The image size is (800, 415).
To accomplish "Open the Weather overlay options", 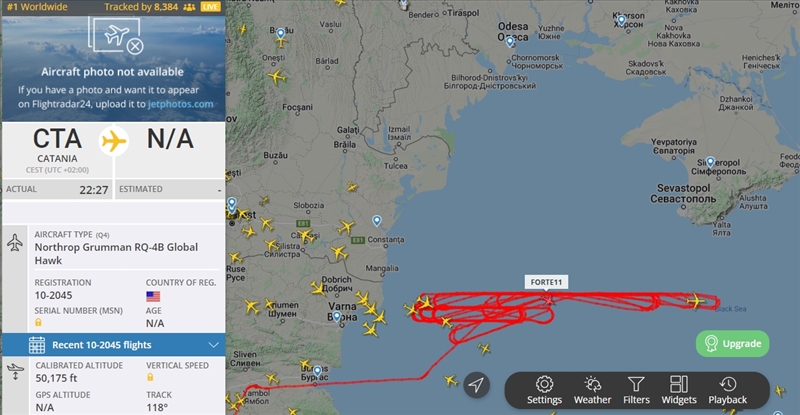I will click(592, 390).
